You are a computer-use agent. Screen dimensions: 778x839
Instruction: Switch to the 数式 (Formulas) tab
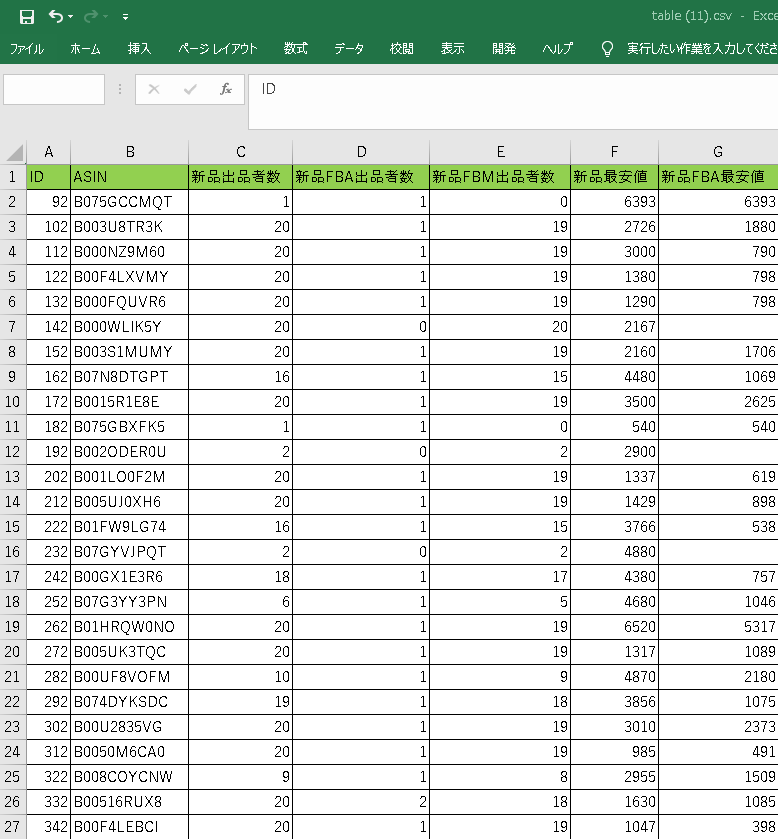[295, 49]
